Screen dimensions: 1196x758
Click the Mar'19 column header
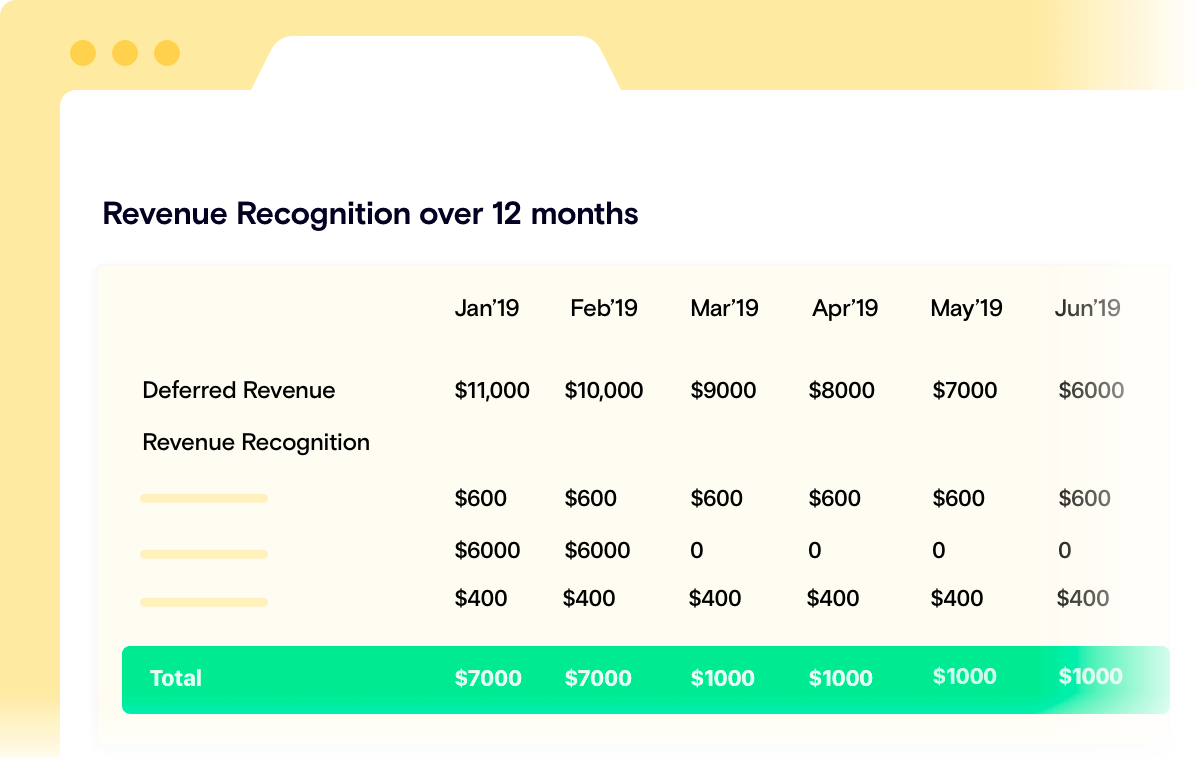(x=724, y=308)
